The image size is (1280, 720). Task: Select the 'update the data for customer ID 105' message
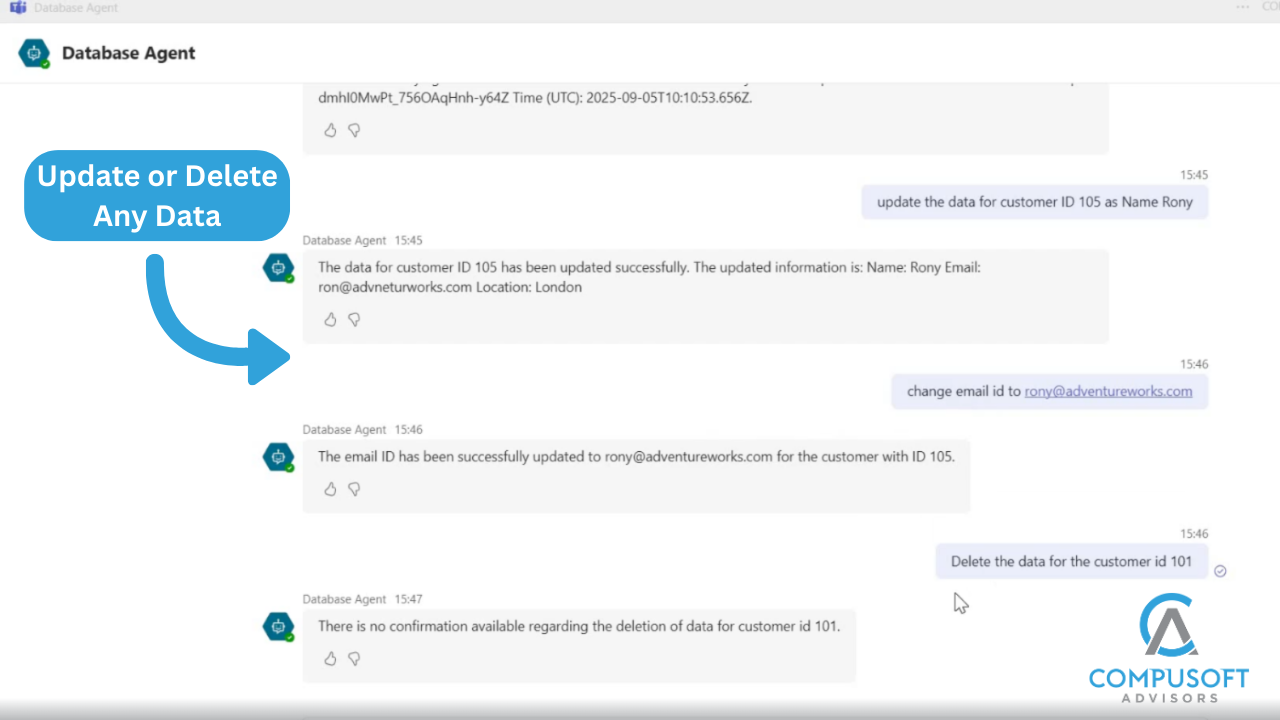pos(1035,202)
